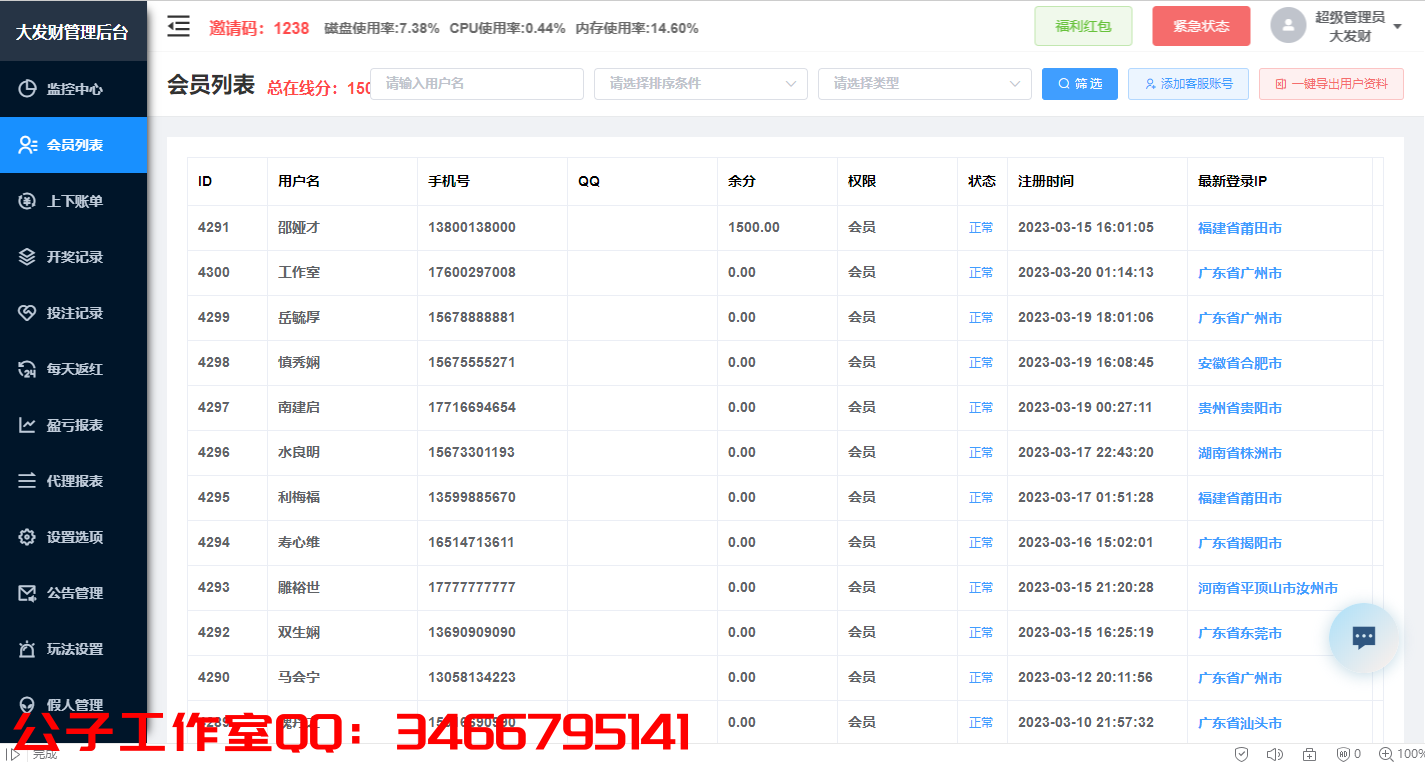Click the 大发财管理后台 title
1425x762 pixels.
pos(72,32)
